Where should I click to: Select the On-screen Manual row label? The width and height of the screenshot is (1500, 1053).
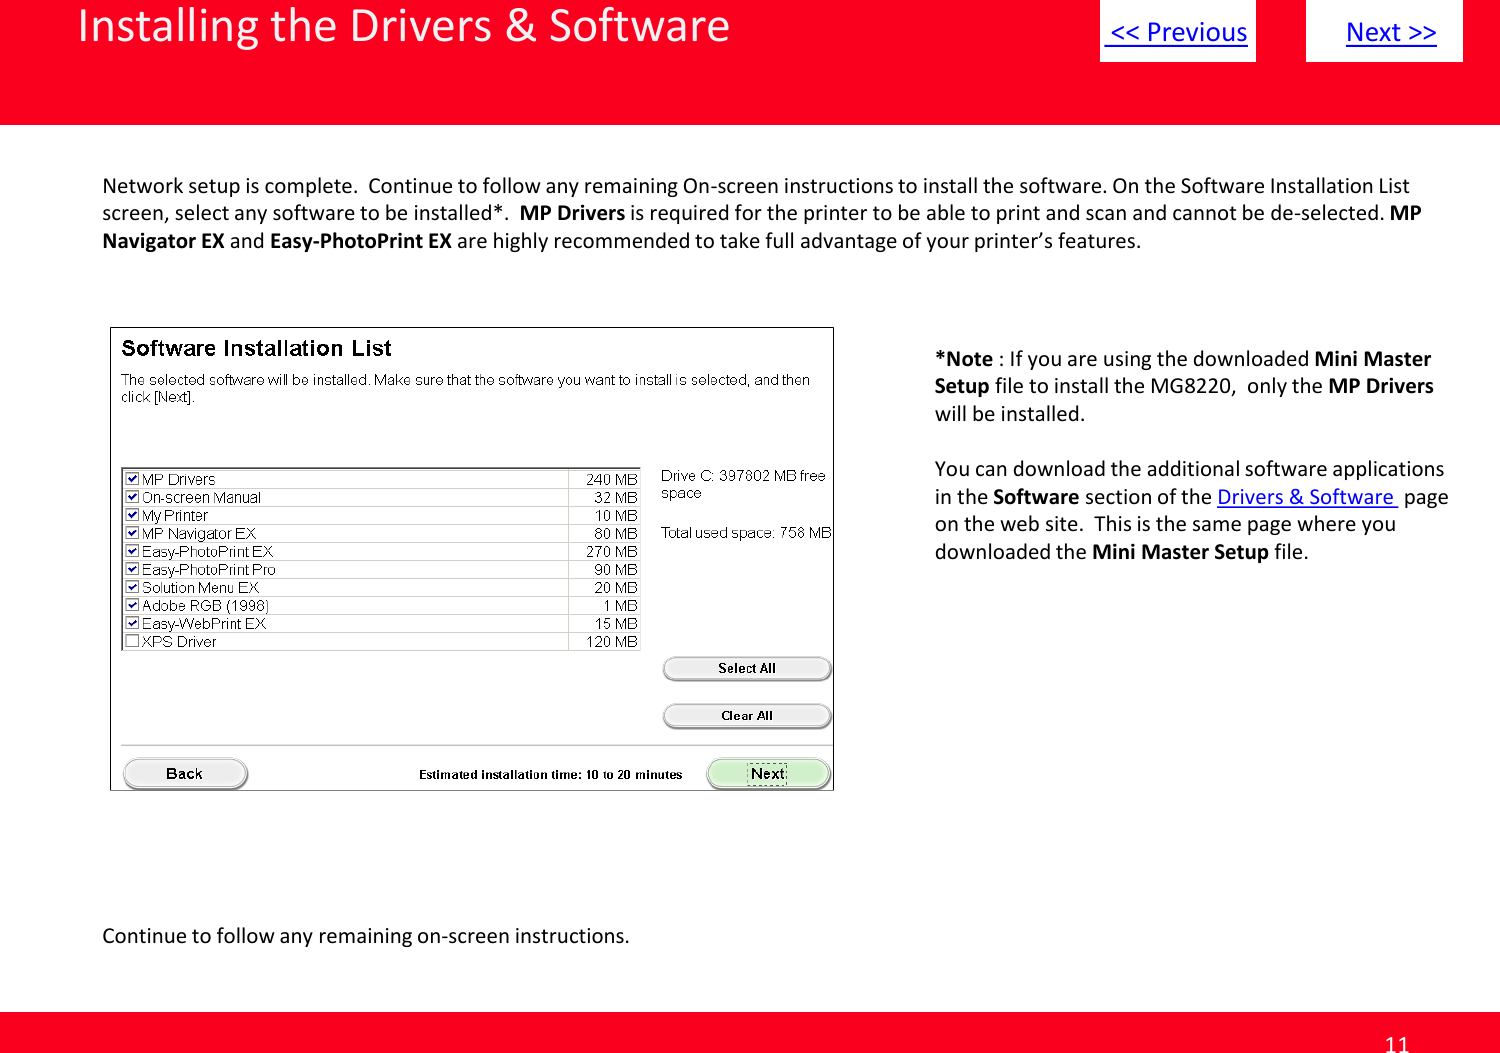(201, 498)
